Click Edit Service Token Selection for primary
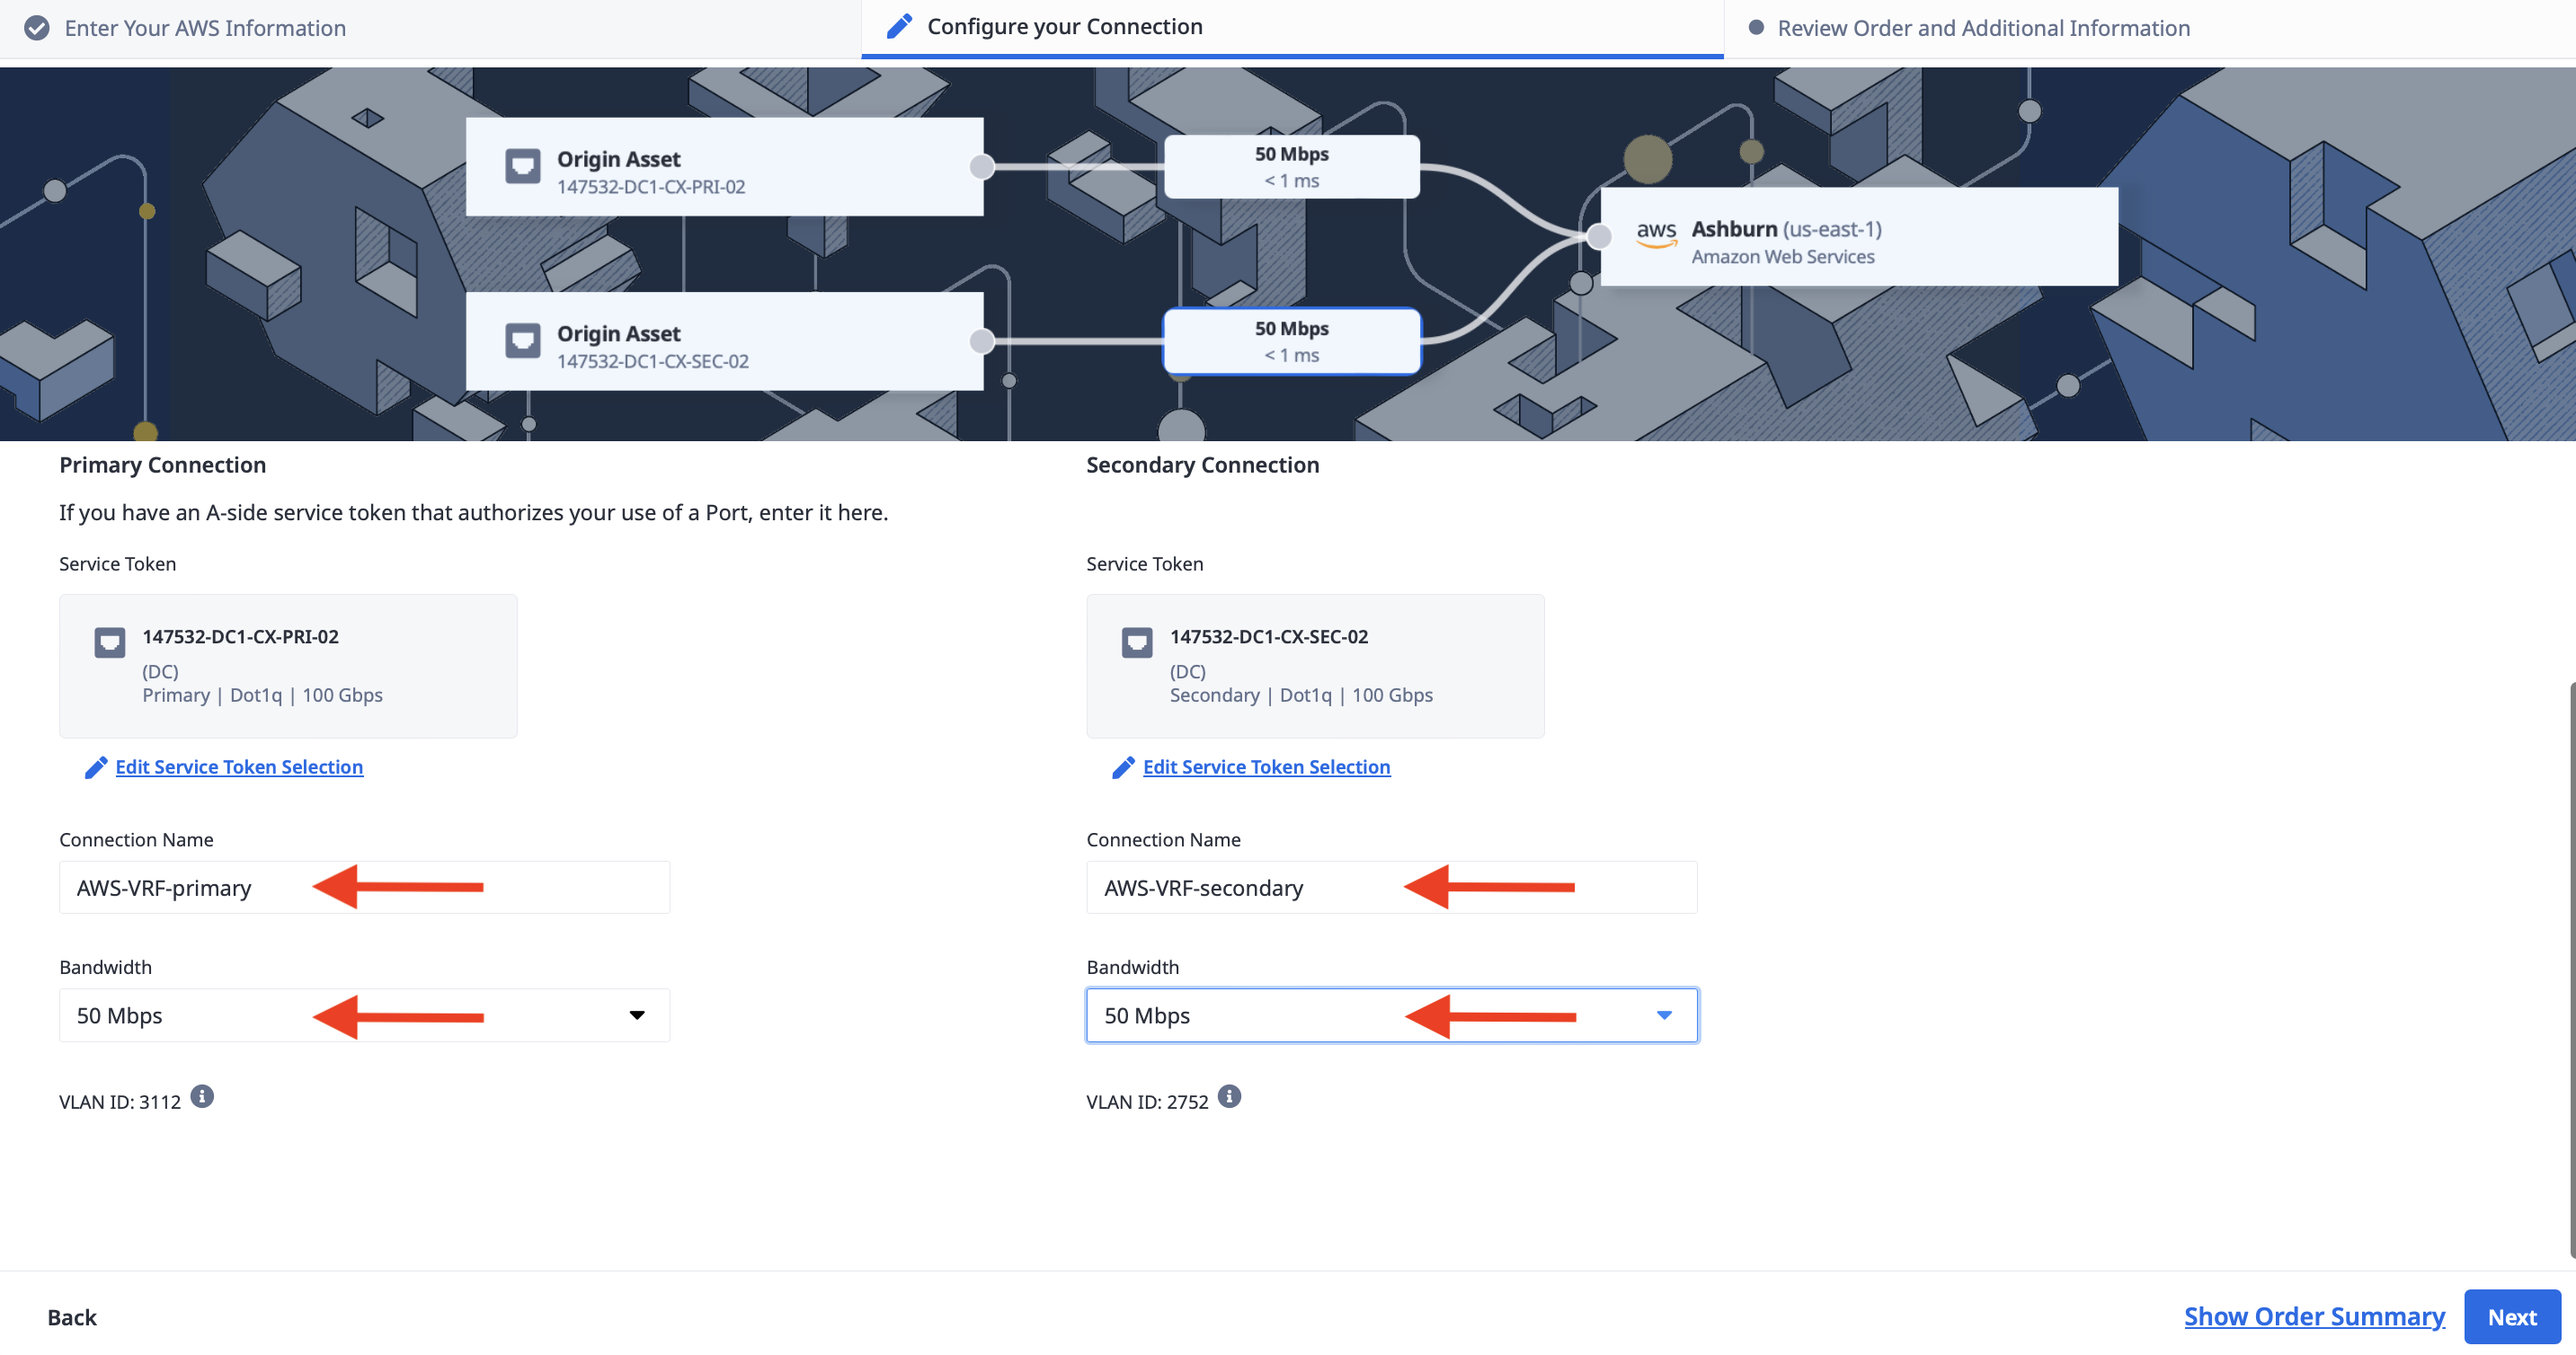This screenshot has height=1355, width=2576. coord(238,766)
